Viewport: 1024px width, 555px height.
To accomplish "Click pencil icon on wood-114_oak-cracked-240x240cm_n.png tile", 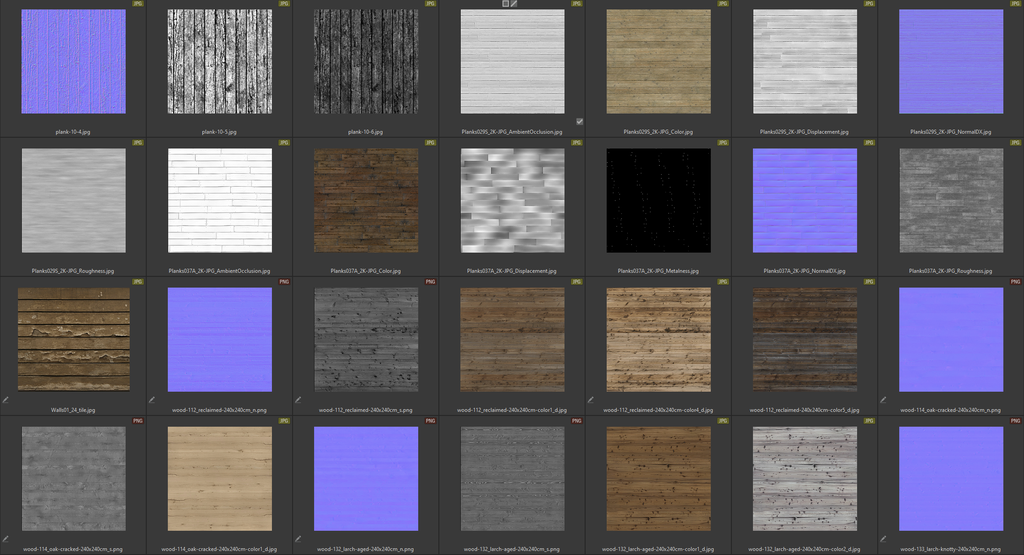I will coord(883,399).
